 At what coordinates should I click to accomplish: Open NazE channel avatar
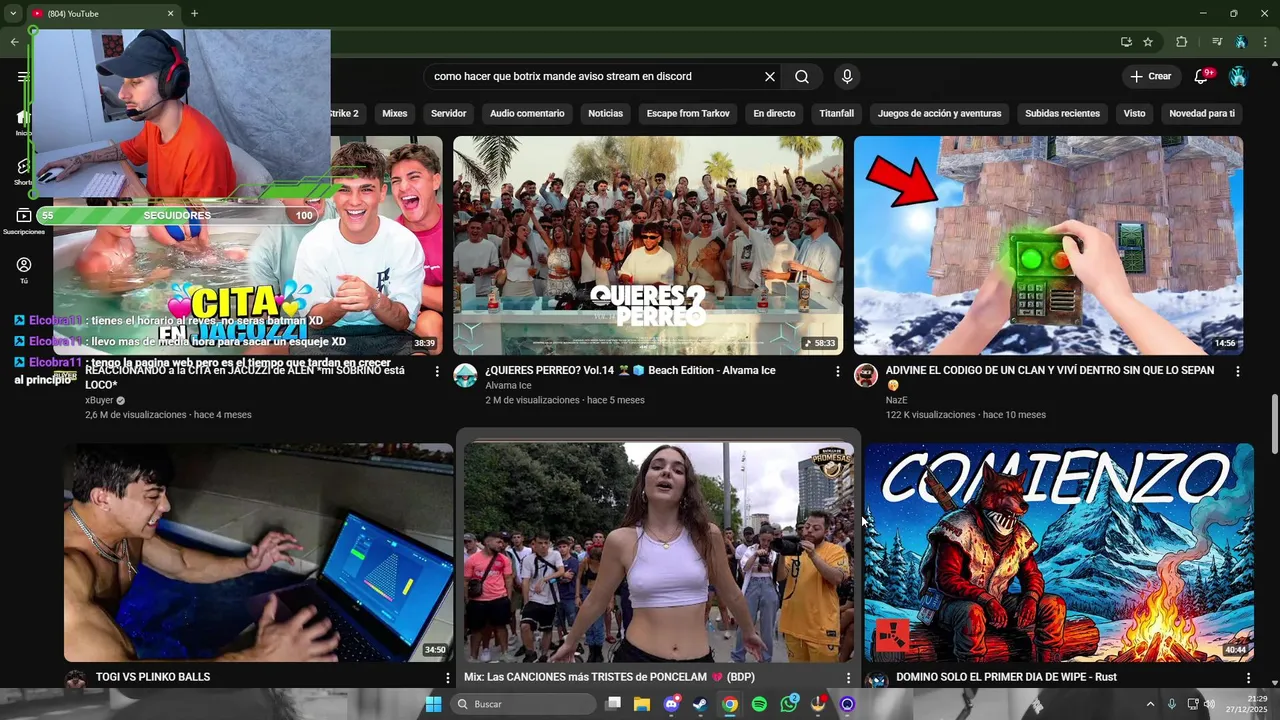coord(866,375)
